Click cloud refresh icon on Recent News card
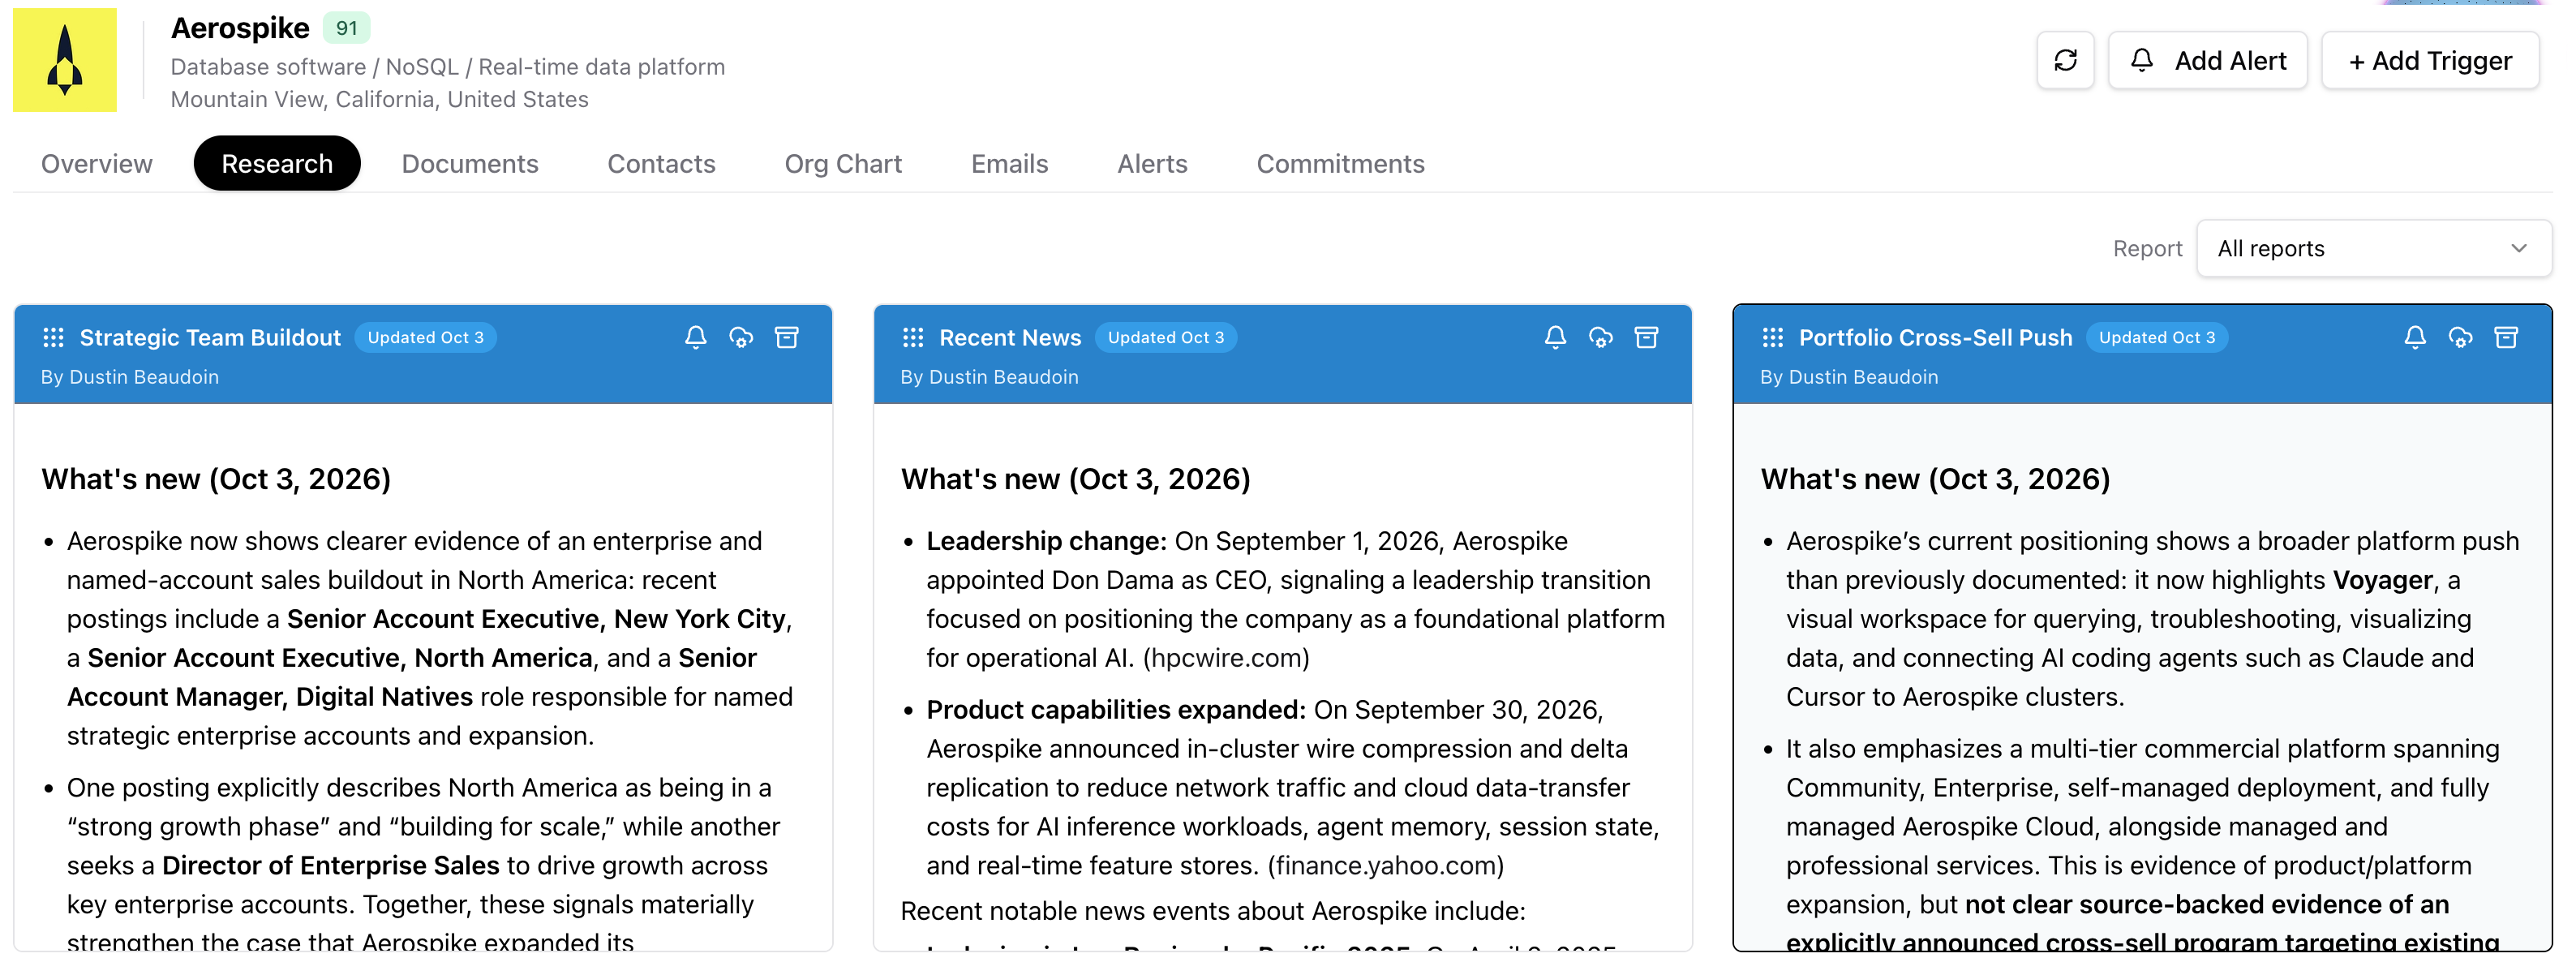 click(1601, 337)
